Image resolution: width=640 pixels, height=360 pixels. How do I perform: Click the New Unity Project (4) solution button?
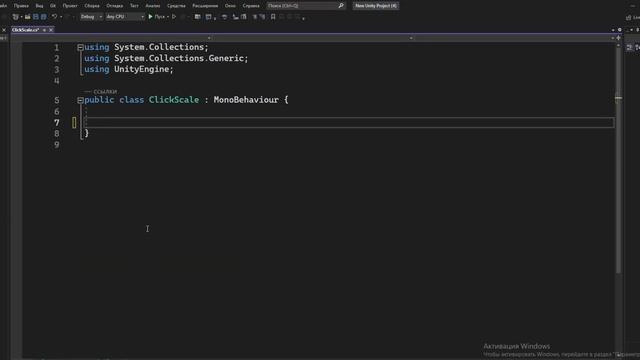(x=376, y=6)
